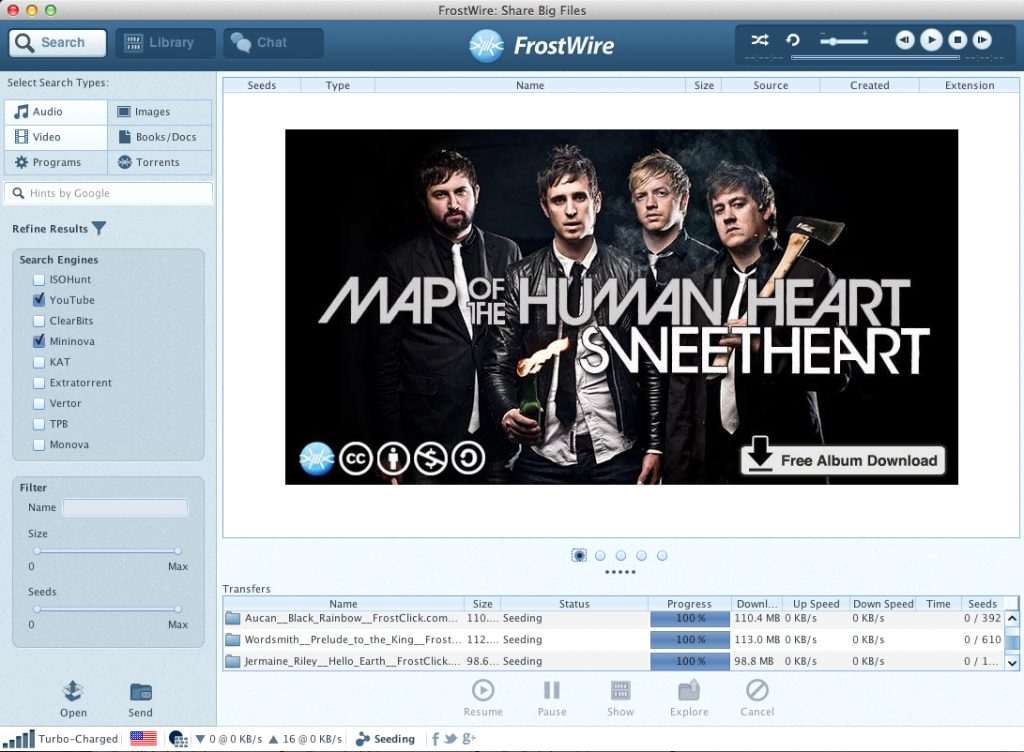This screenshot has height=752, width=1024.
Task: Click the Map of the Human Heart banner
Action: (622, 307)
